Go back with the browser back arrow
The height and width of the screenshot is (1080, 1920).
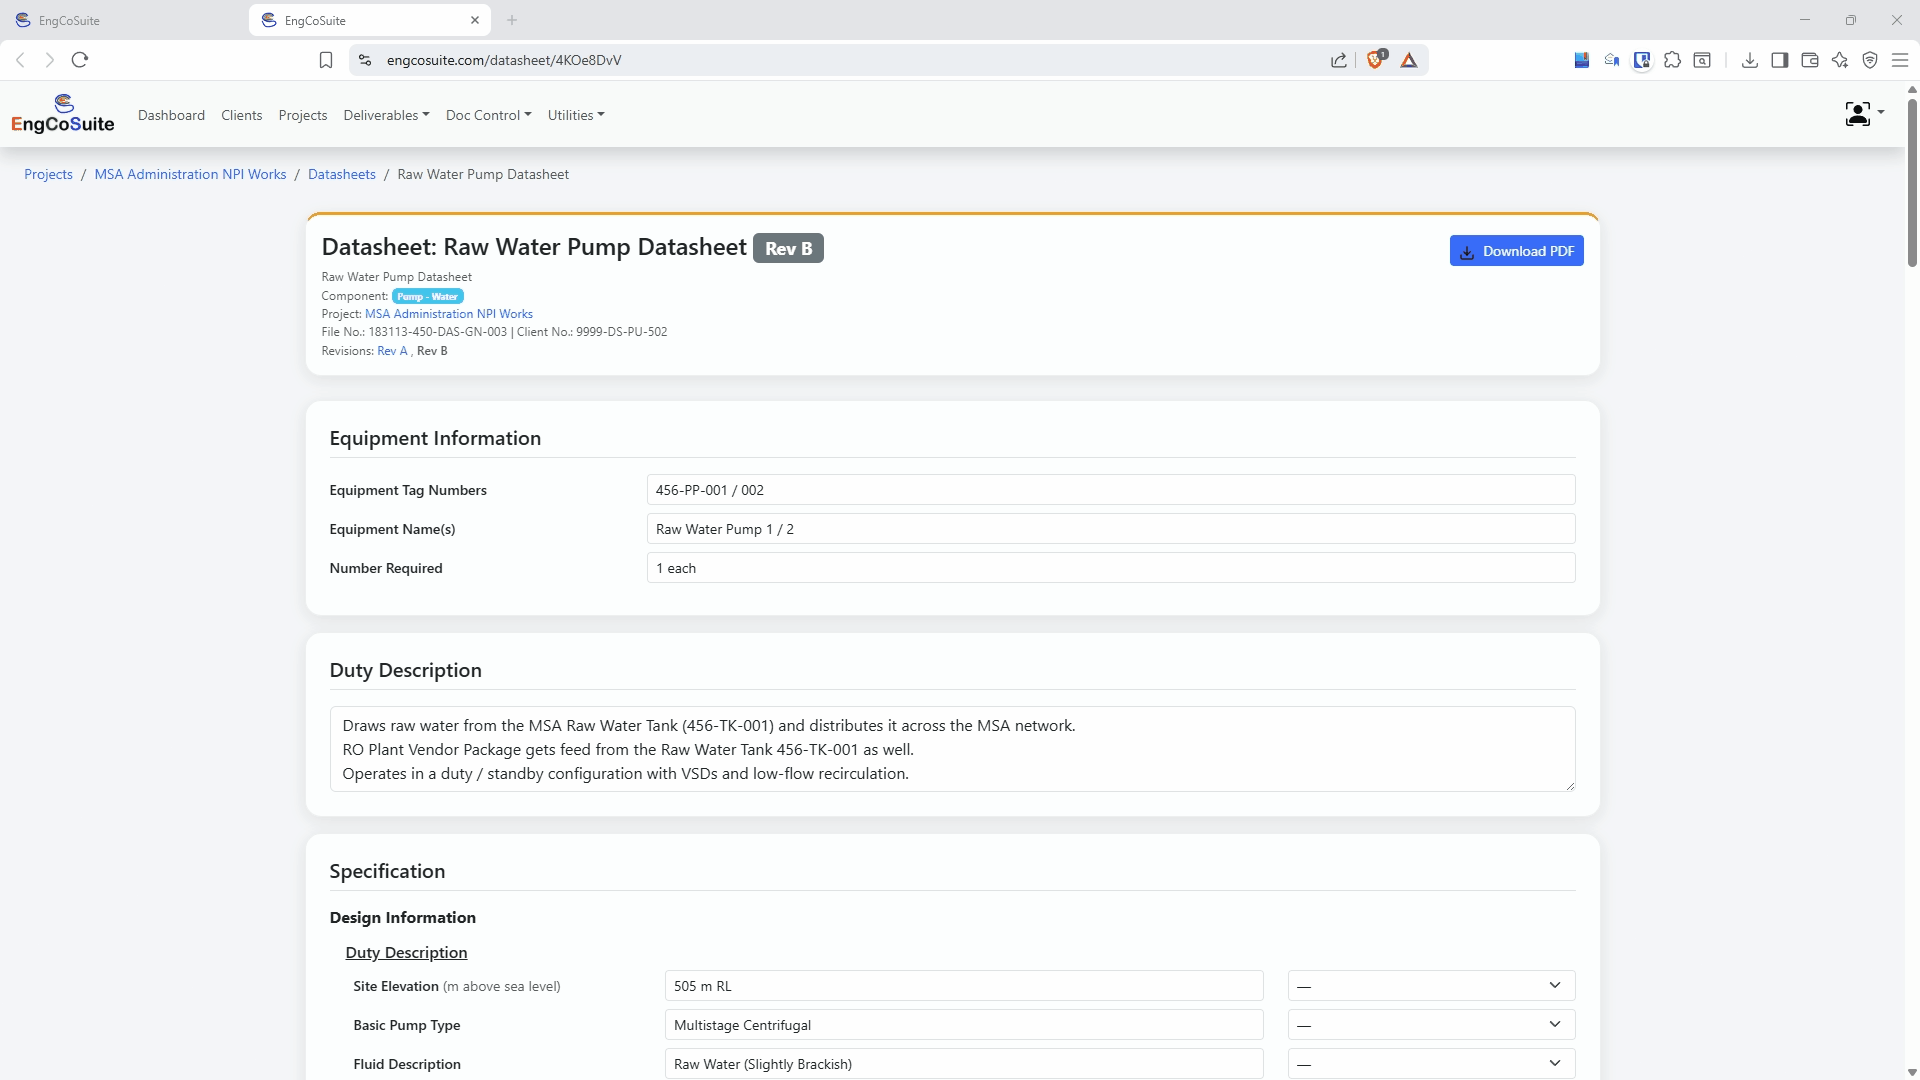coord(20,60)
